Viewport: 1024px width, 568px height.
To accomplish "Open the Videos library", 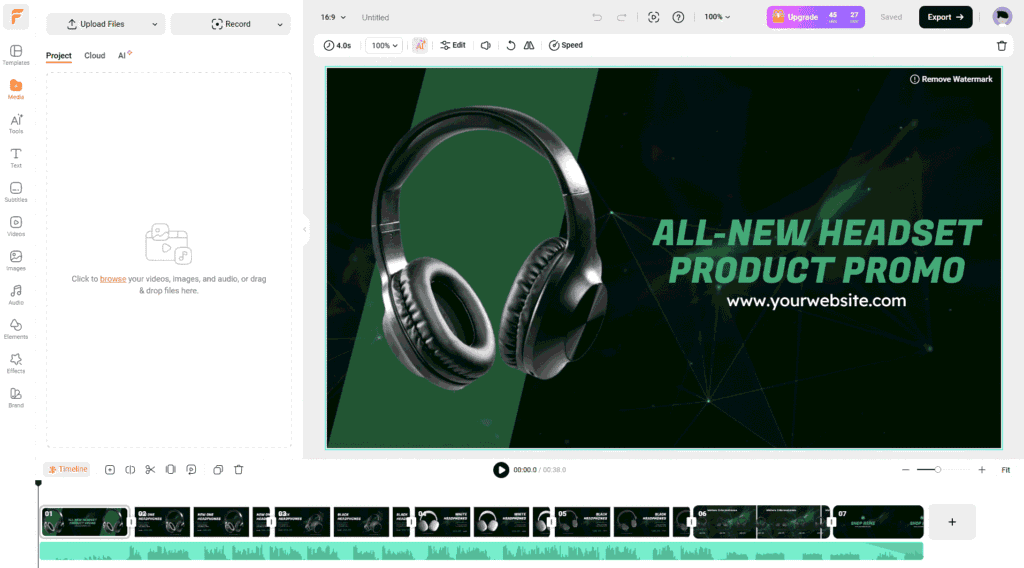I will 16,227.
